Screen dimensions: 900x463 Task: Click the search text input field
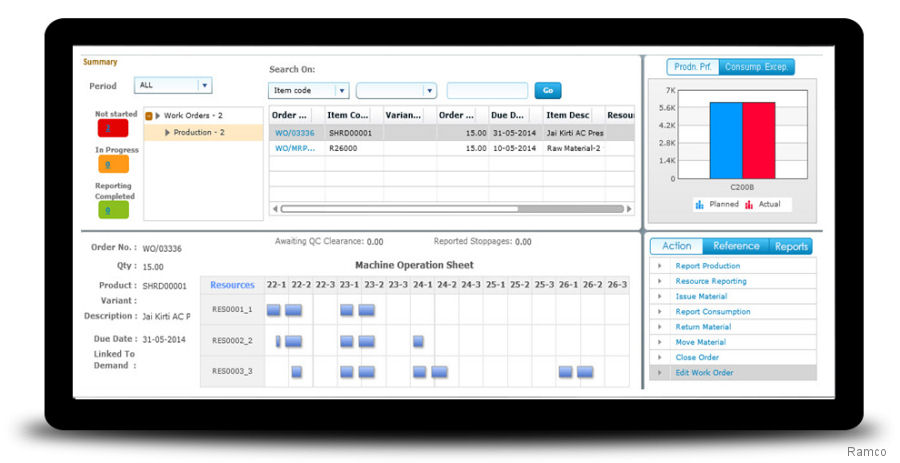point(487,91)
